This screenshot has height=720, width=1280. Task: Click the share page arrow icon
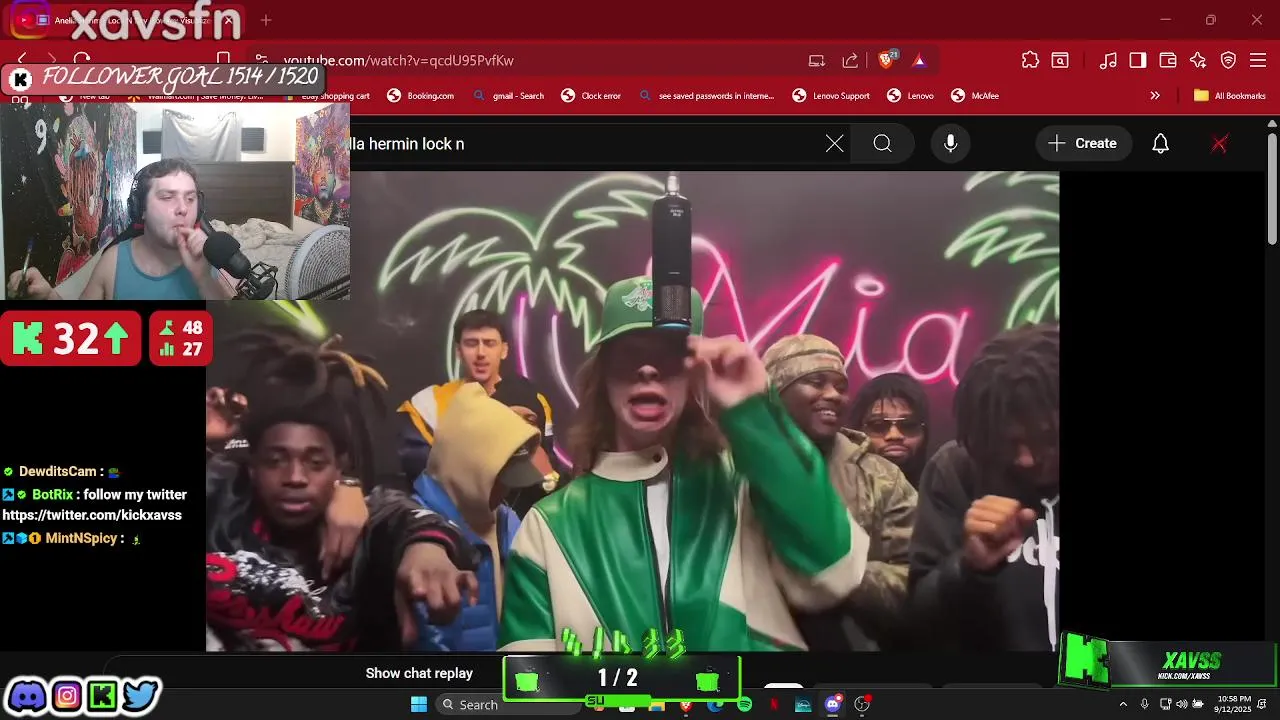[850, 60]
